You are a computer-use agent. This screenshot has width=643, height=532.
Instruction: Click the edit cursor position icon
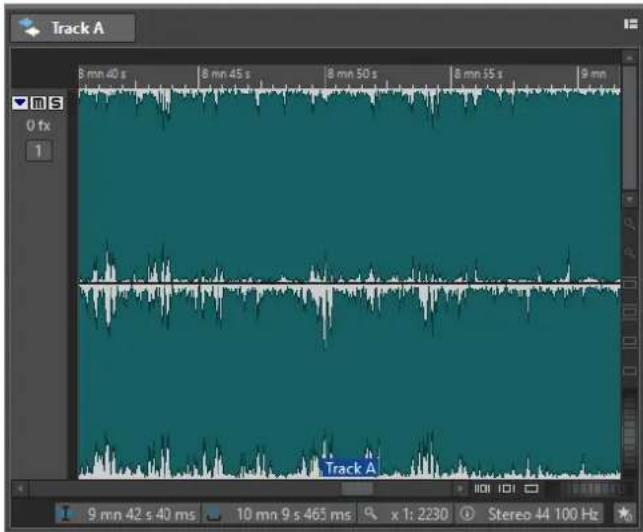[x=66, y=514]
